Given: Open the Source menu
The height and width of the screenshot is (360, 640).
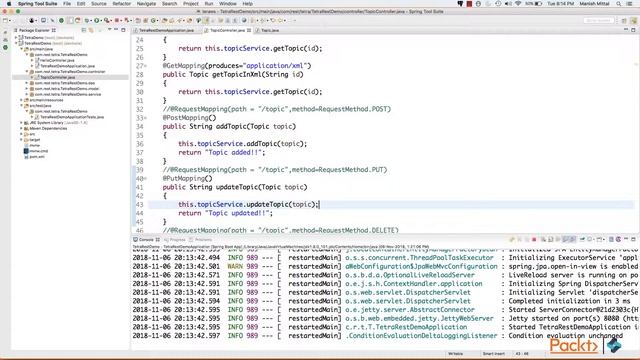Looking at the screenshot, I should (x=99, y=4).
